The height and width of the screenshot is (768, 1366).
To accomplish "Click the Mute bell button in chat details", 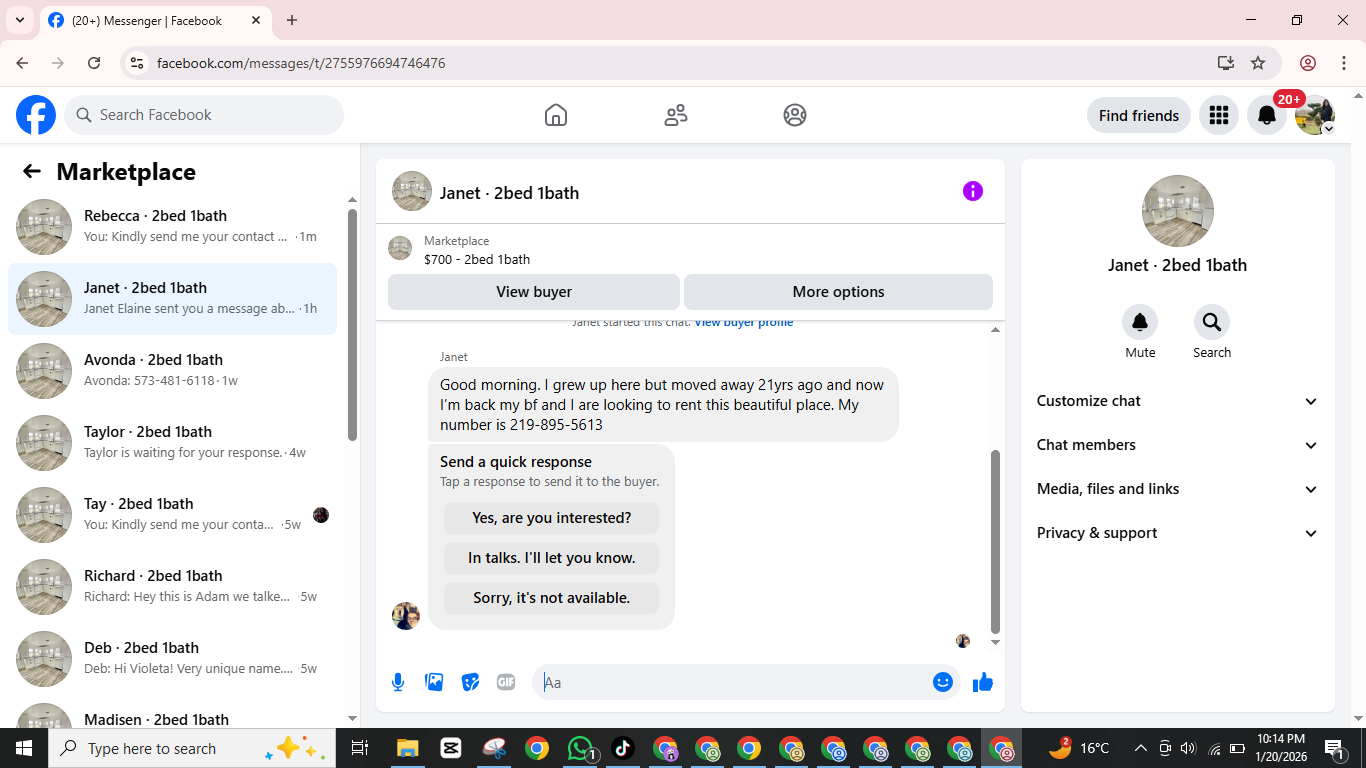I will (1140, 322).
